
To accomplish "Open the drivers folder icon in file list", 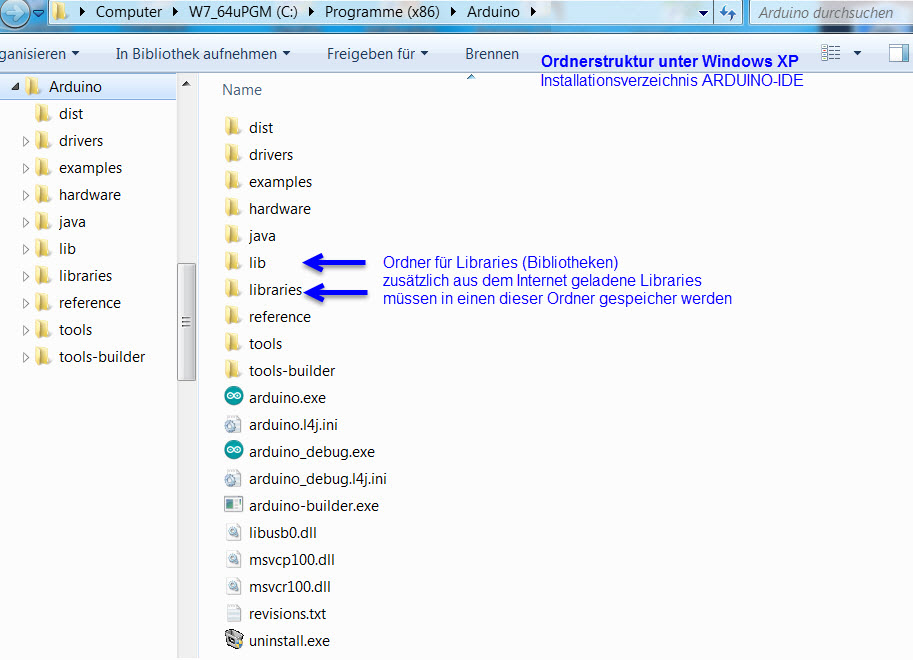I will 233,153.
